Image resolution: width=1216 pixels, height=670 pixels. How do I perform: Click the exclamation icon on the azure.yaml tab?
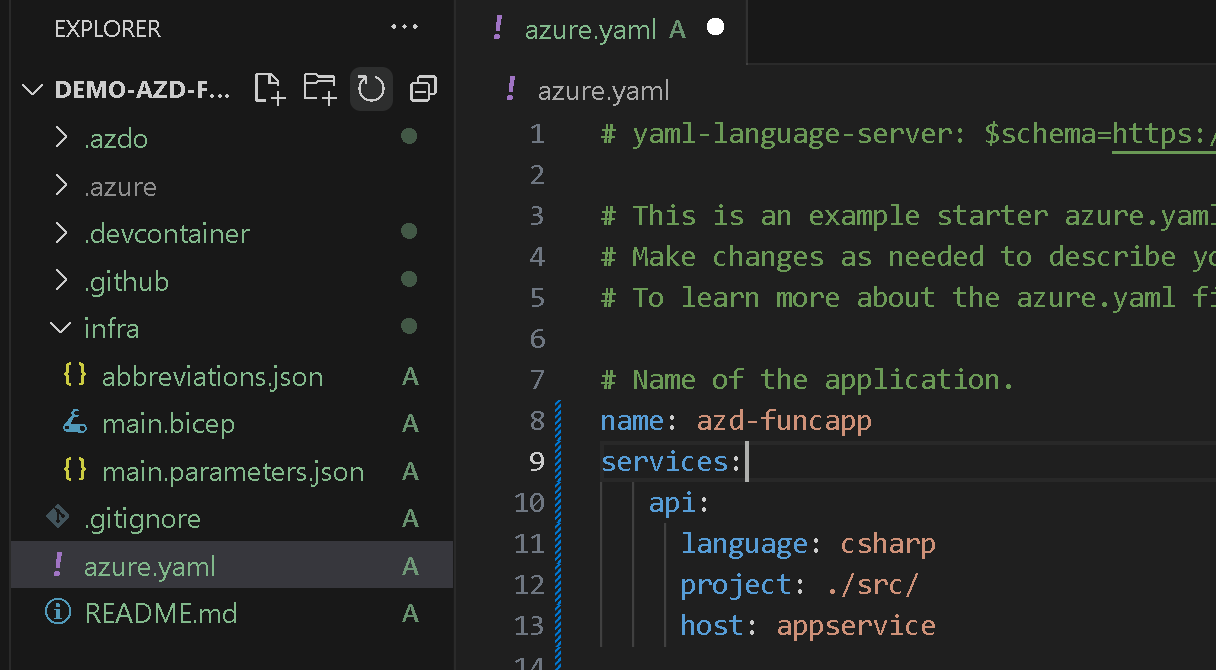(x=497, y=28)
